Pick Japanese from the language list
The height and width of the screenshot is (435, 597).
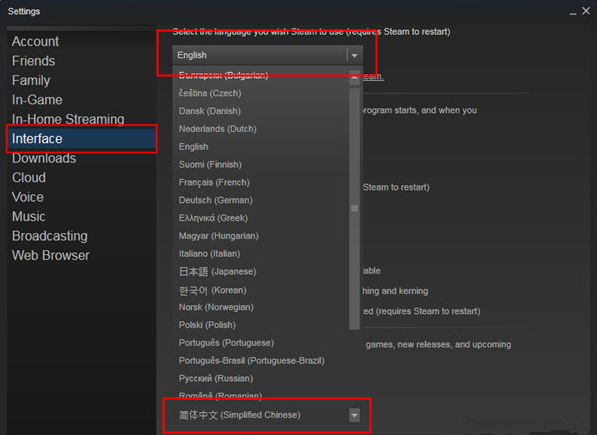pos(217,271)
